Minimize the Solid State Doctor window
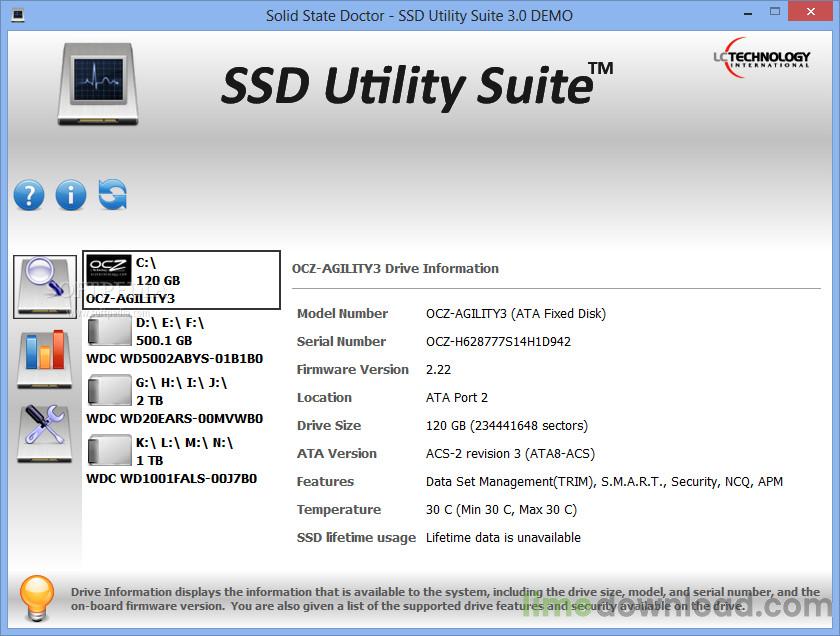Viewport: 840px width, 636px height. pos(748,13)
